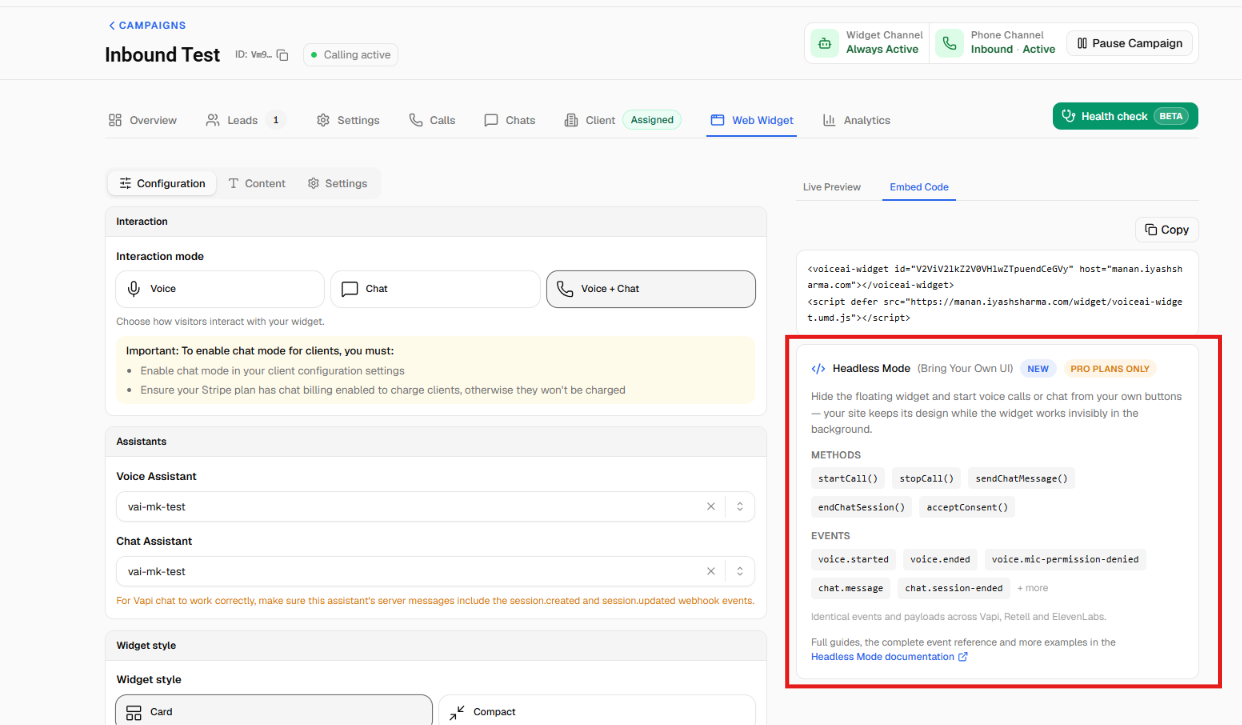Choose Voice interaction mode
Screen dimensions: 1242x725
(220, 289)
